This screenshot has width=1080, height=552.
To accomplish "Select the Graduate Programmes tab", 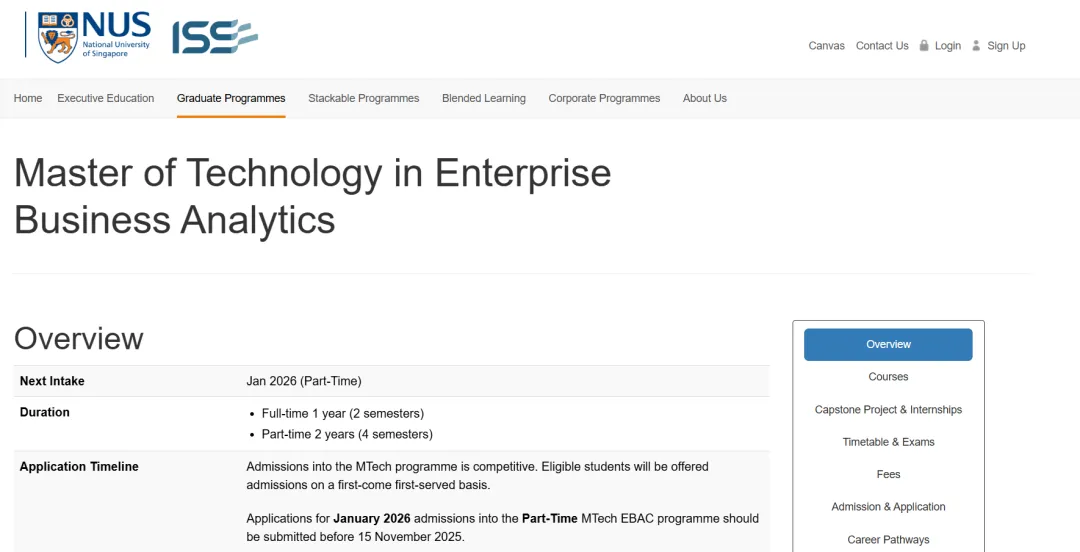I will tap(231, 98).
